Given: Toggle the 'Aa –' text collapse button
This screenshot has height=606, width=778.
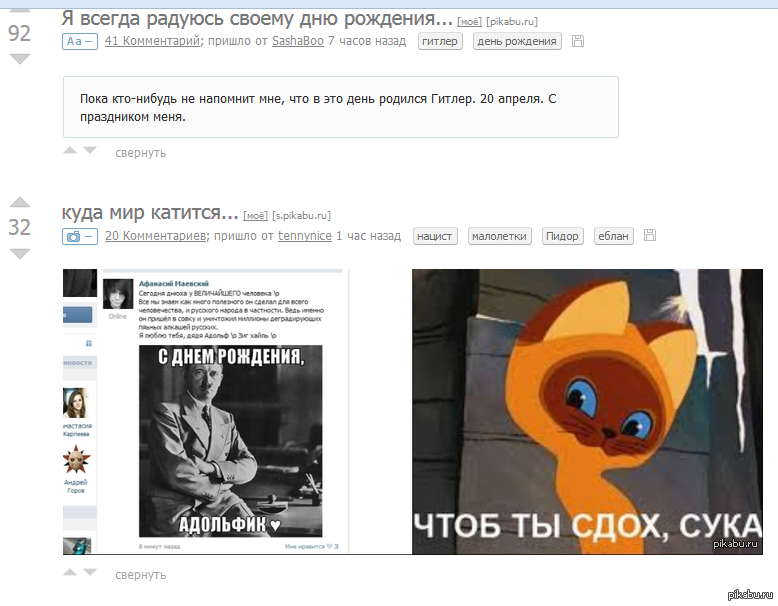Looking at the screenshot, I should pyautogui.click(x=80, y=41).
